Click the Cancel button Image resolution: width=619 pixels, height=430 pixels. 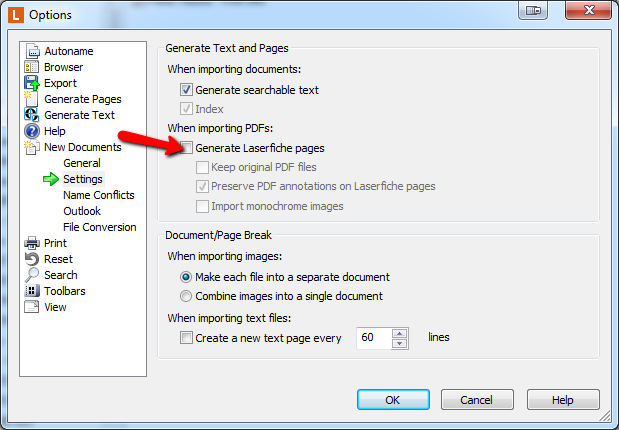(x=477, y=400)
